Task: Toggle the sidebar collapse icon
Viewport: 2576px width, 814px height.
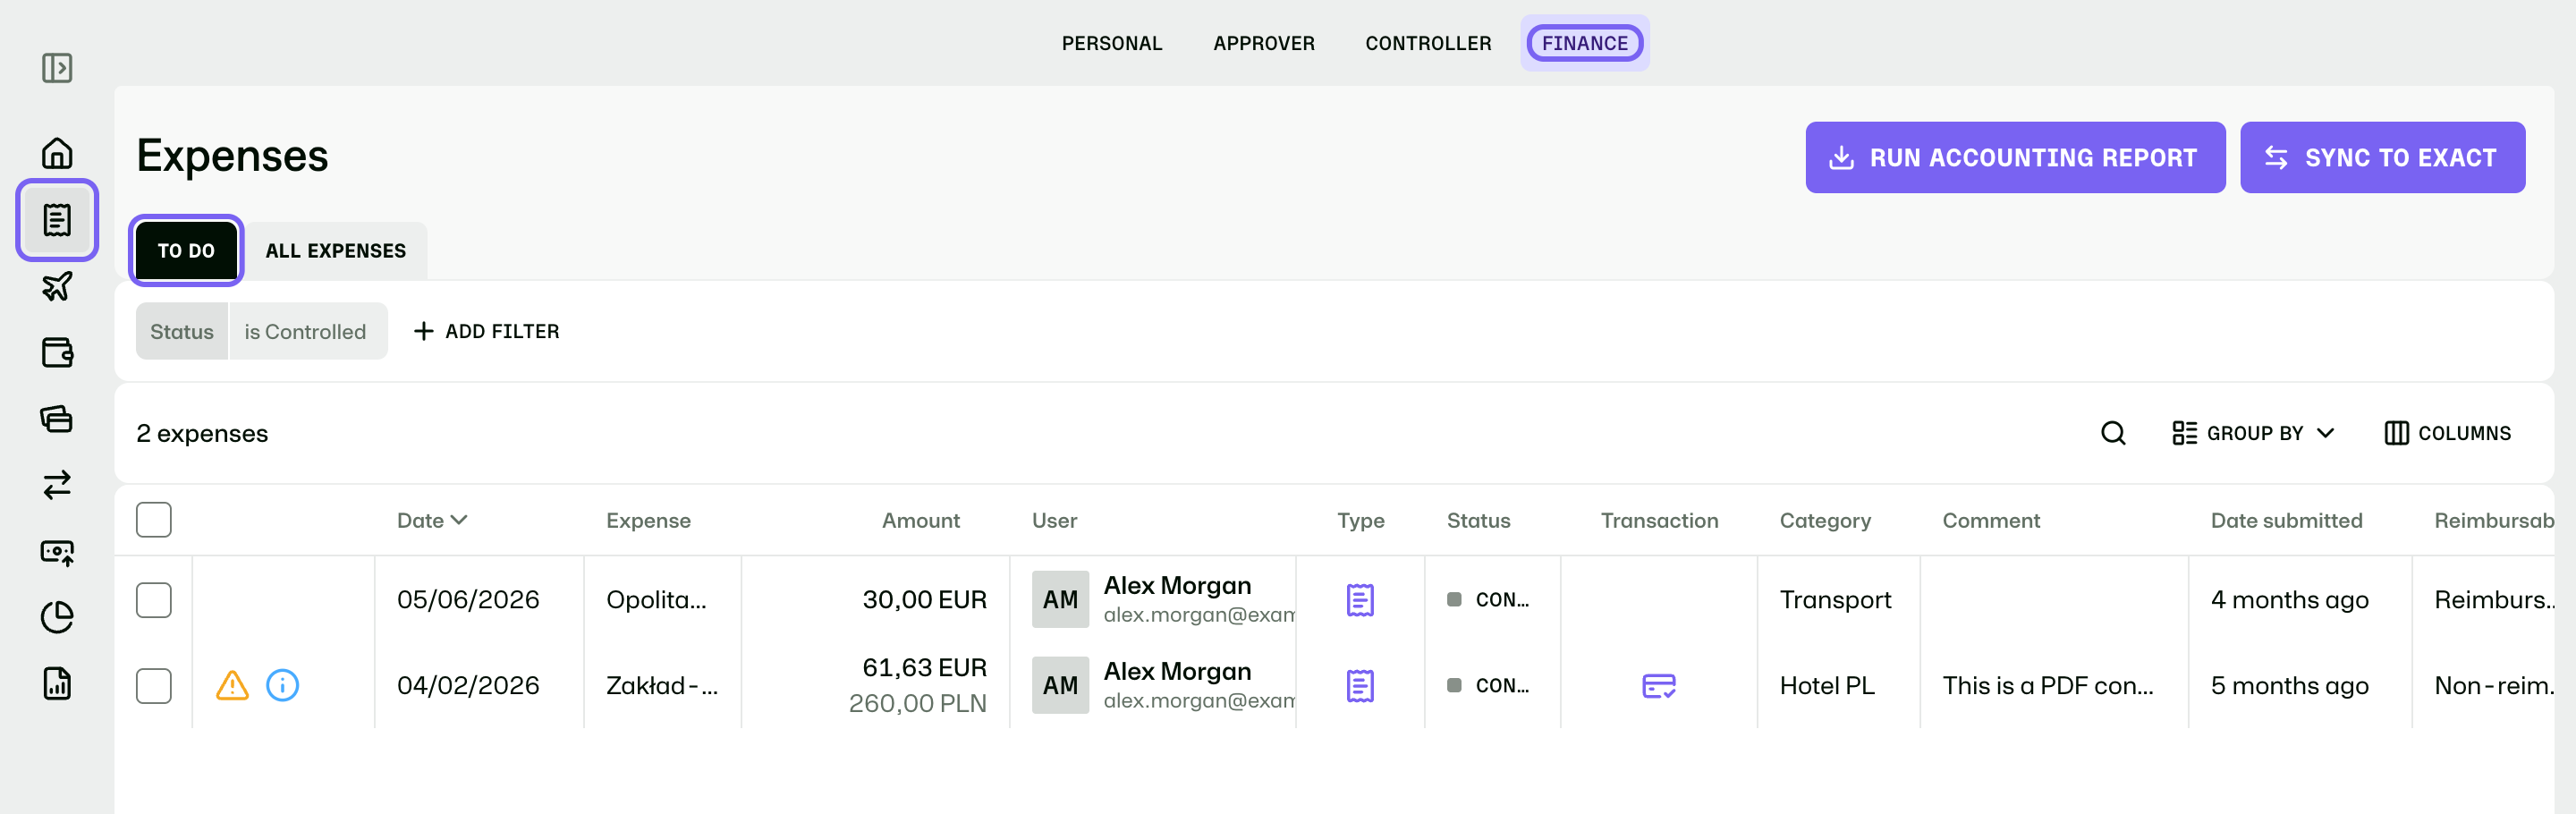Action: [57, 68]
